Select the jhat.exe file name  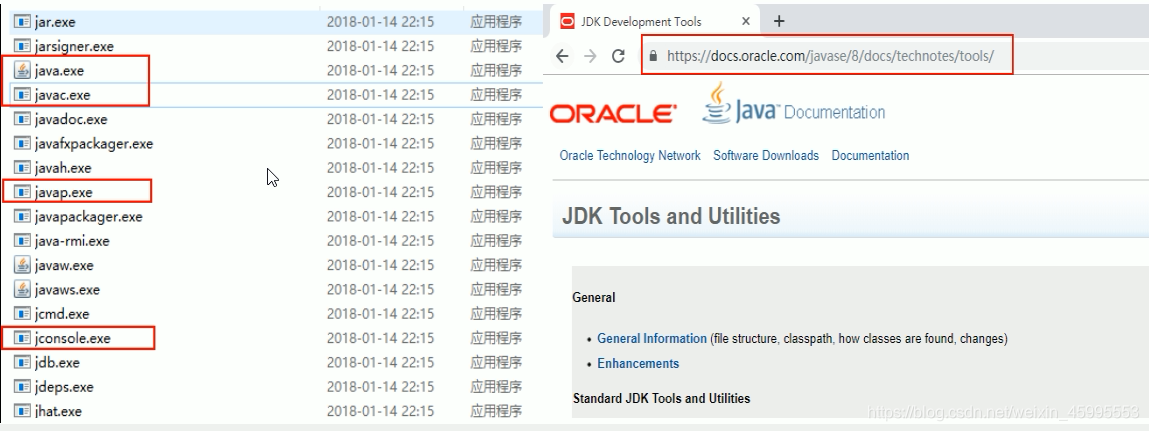pos(58,410)
